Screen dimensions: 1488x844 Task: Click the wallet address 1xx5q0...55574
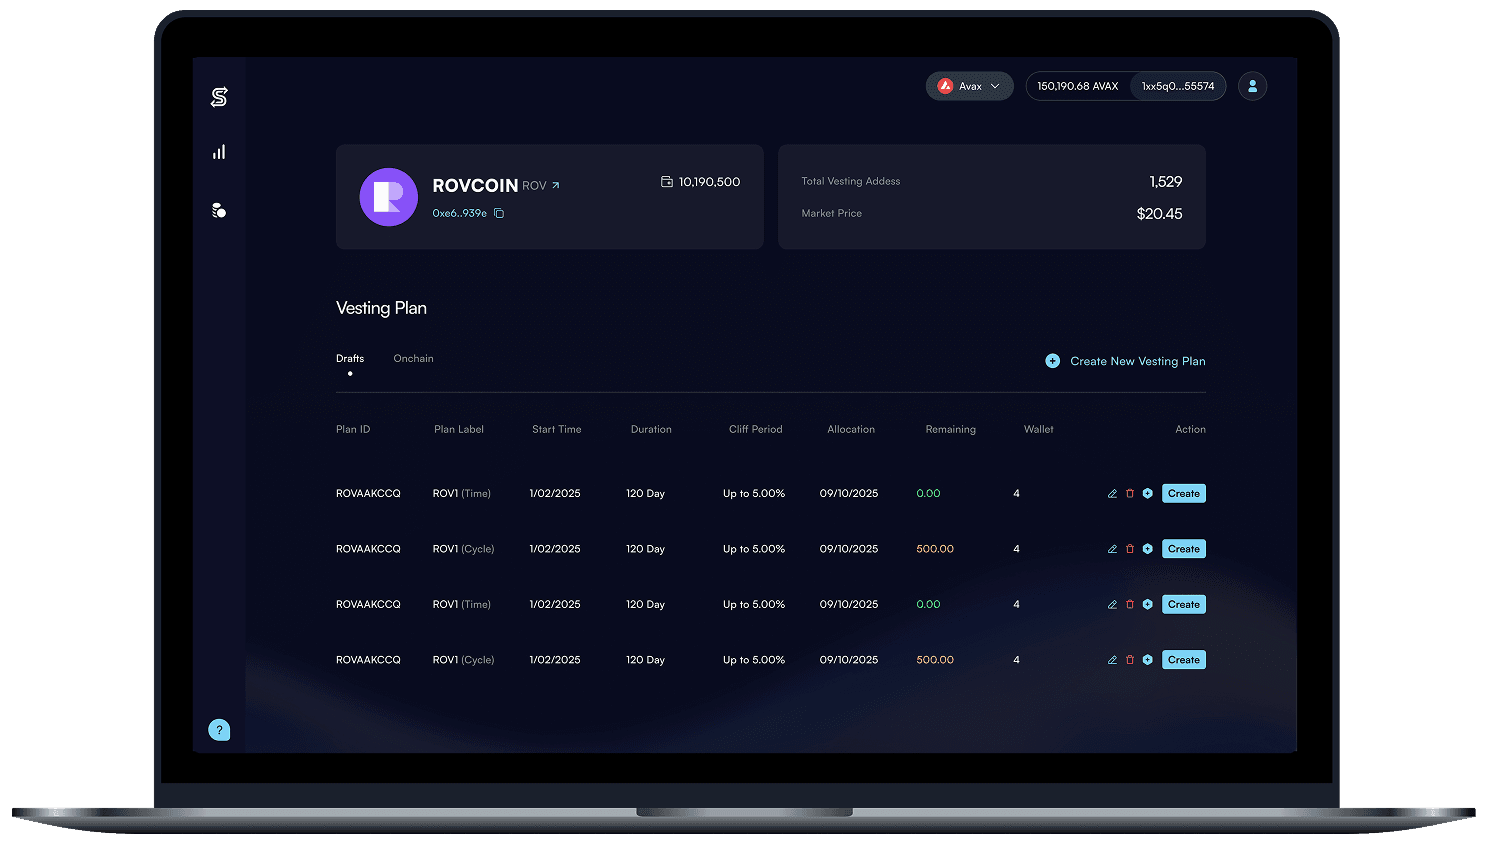(x=1178, y=86)
